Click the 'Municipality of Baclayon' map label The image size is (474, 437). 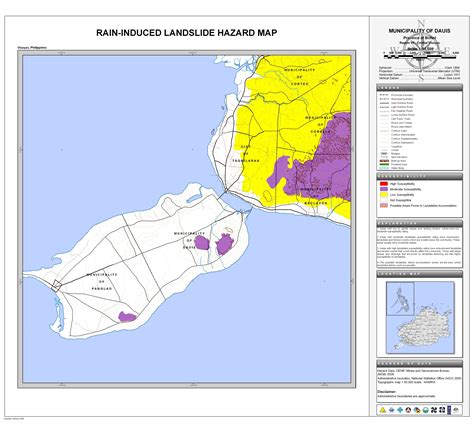(315, 196)
